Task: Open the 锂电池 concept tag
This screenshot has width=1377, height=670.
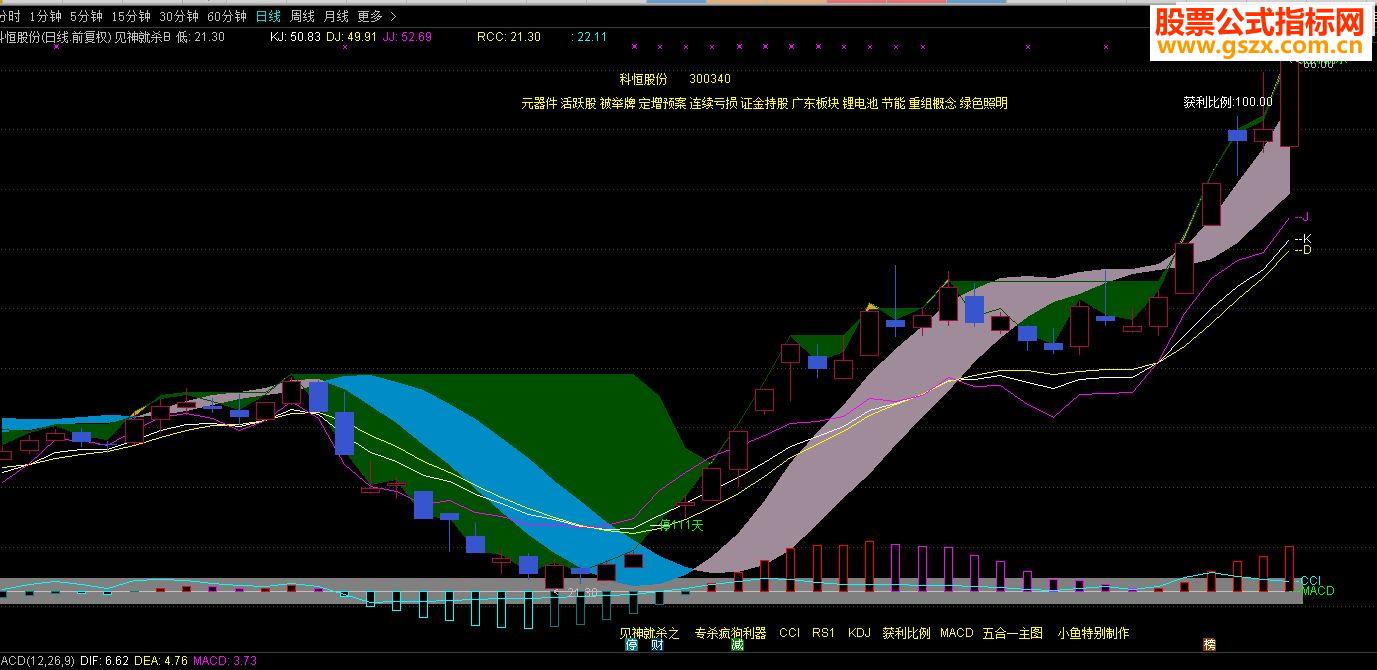Action: [860, 103]
